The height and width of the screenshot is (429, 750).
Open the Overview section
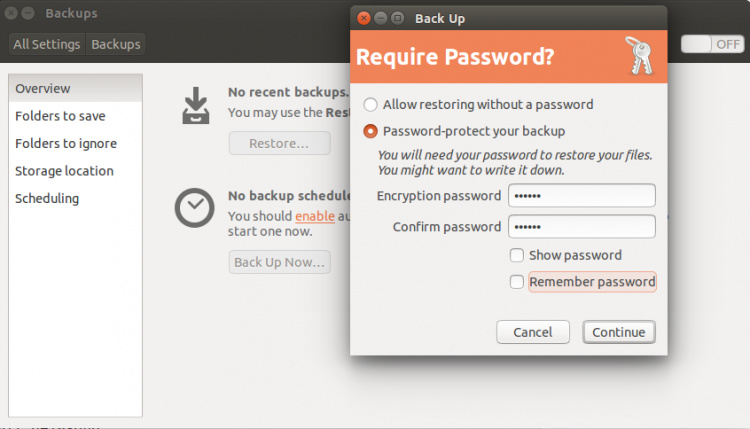click(75, 89)
